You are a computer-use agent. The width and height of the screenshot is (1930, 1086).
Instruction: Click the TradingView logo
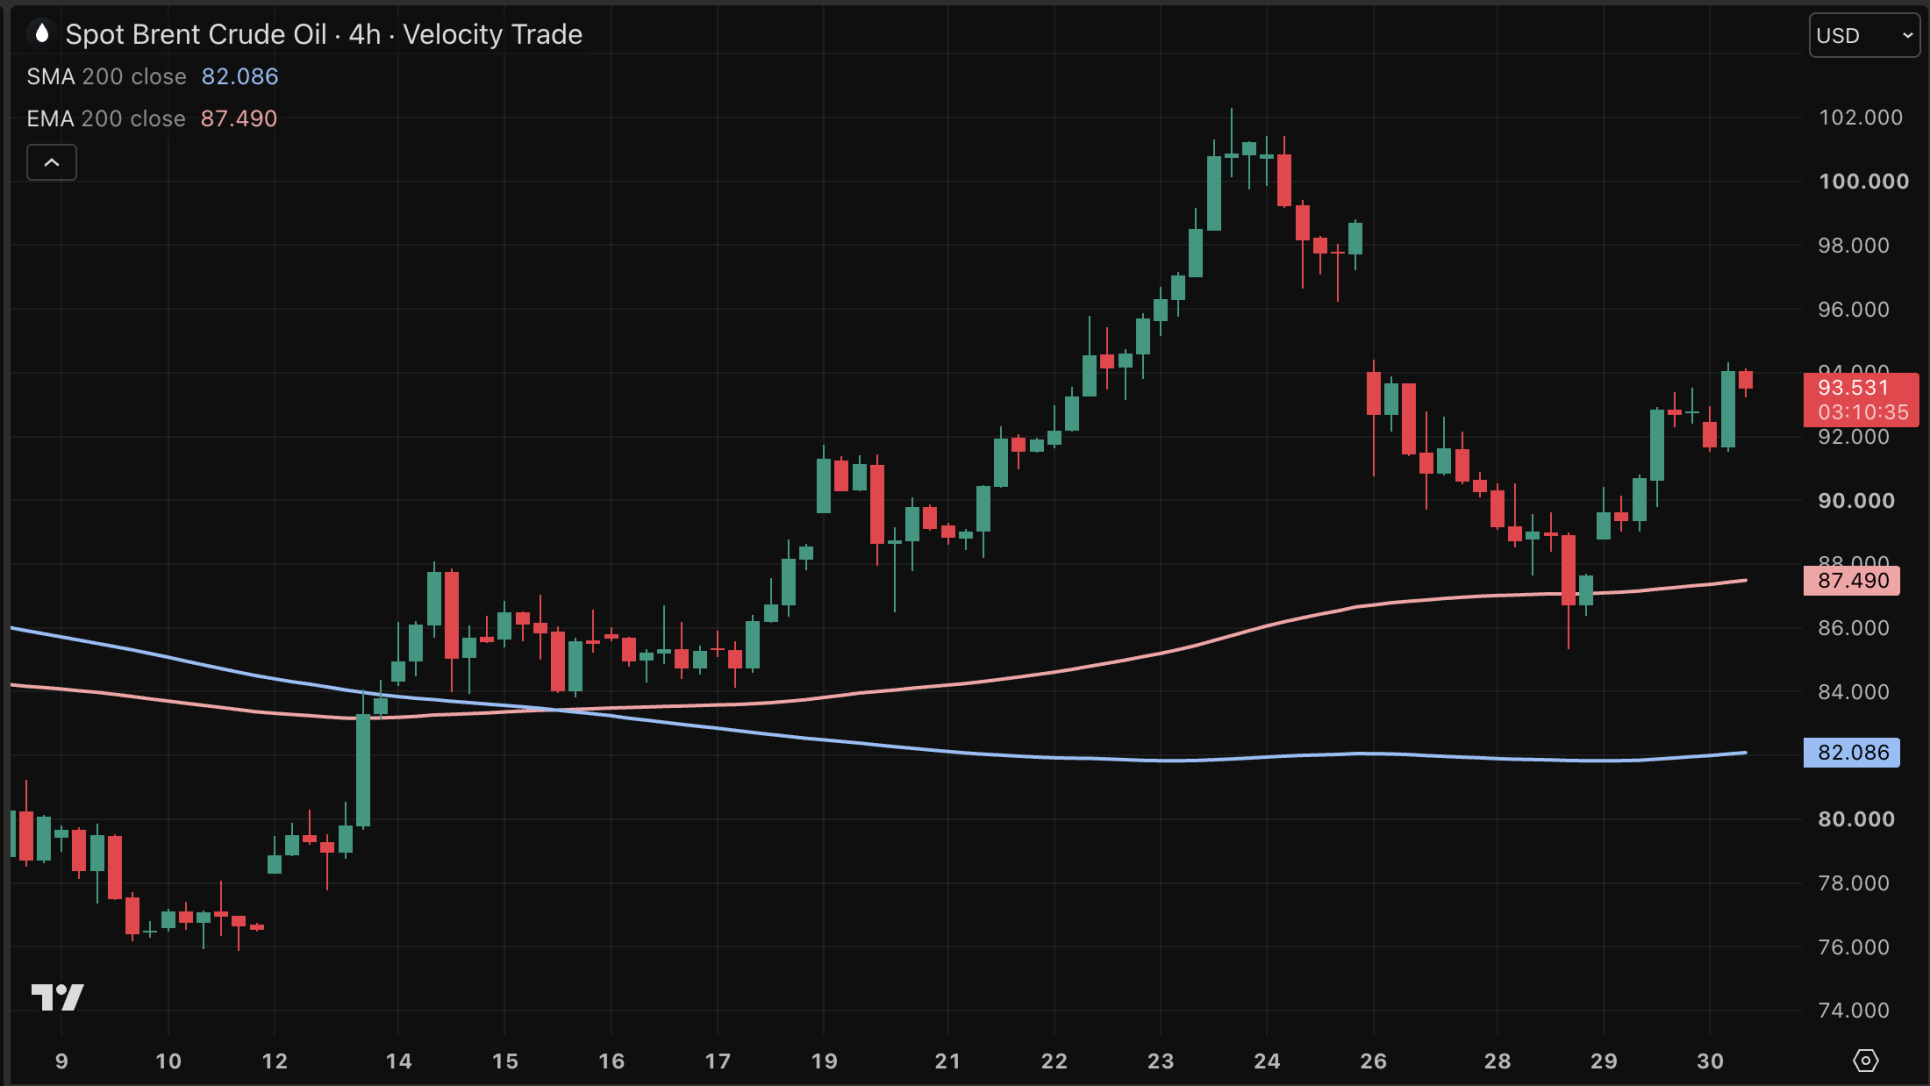(x=57, y=997)
